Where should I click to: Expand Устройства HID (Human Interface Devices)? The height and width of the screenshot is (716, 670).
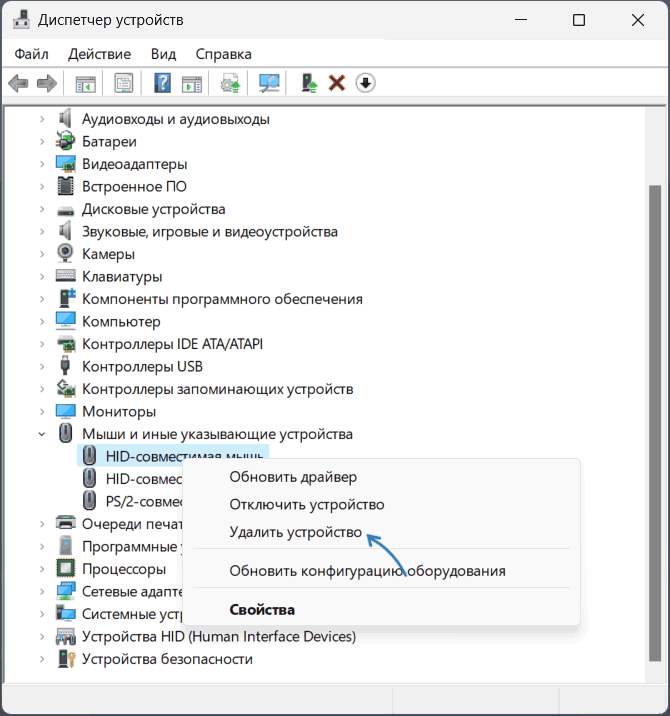point(42,637)
